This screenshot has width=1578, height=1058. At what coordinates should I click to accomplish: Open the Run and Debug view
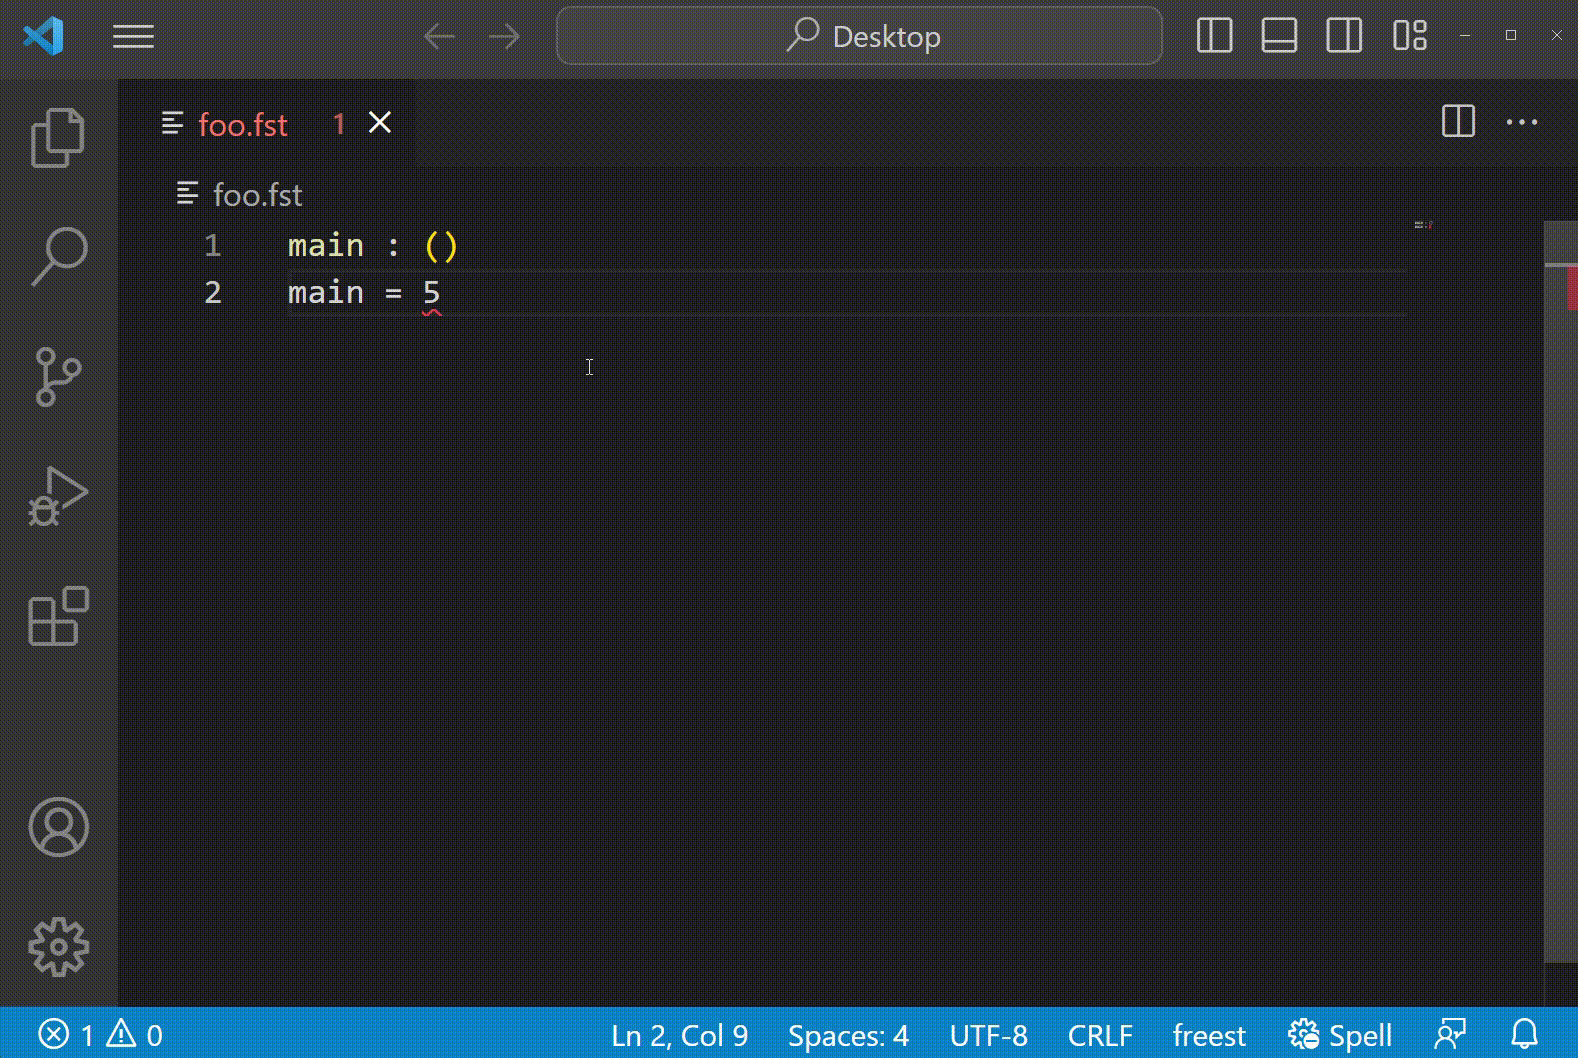[x=58, y=497]
